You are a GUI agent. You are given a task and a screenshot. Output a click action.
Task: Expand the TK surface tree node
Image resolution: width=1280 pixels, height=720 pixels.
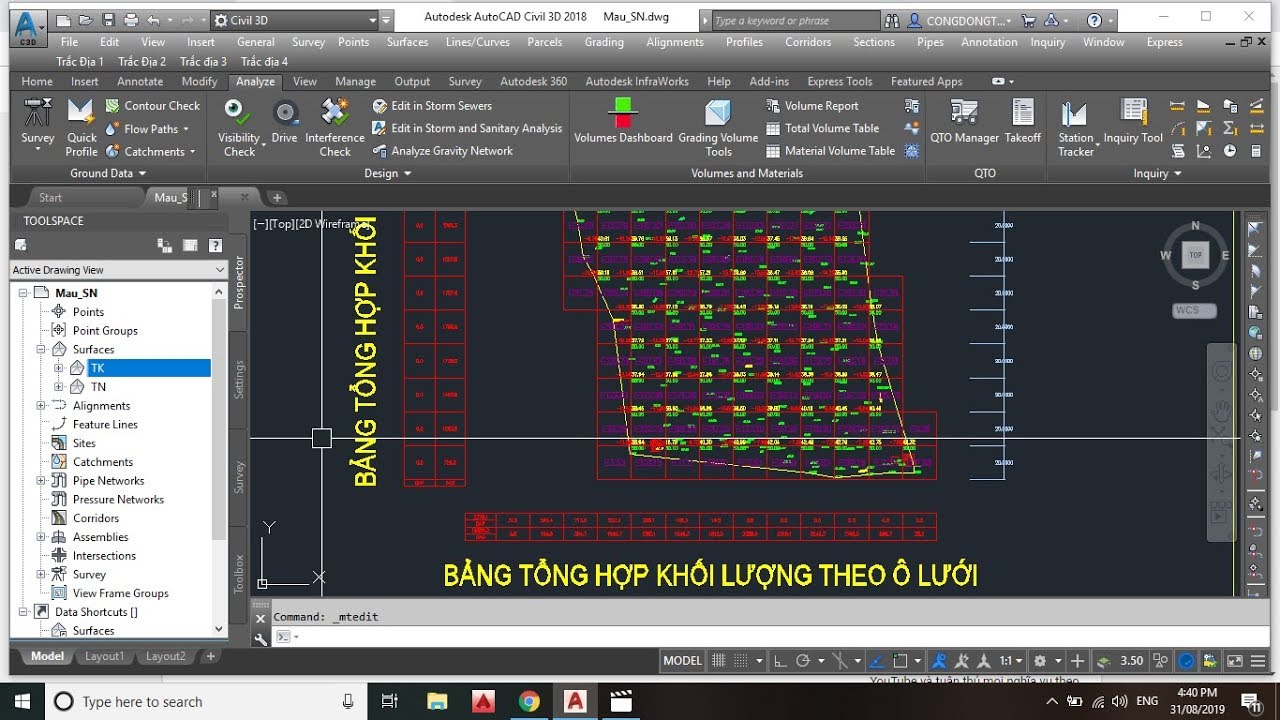58,368
